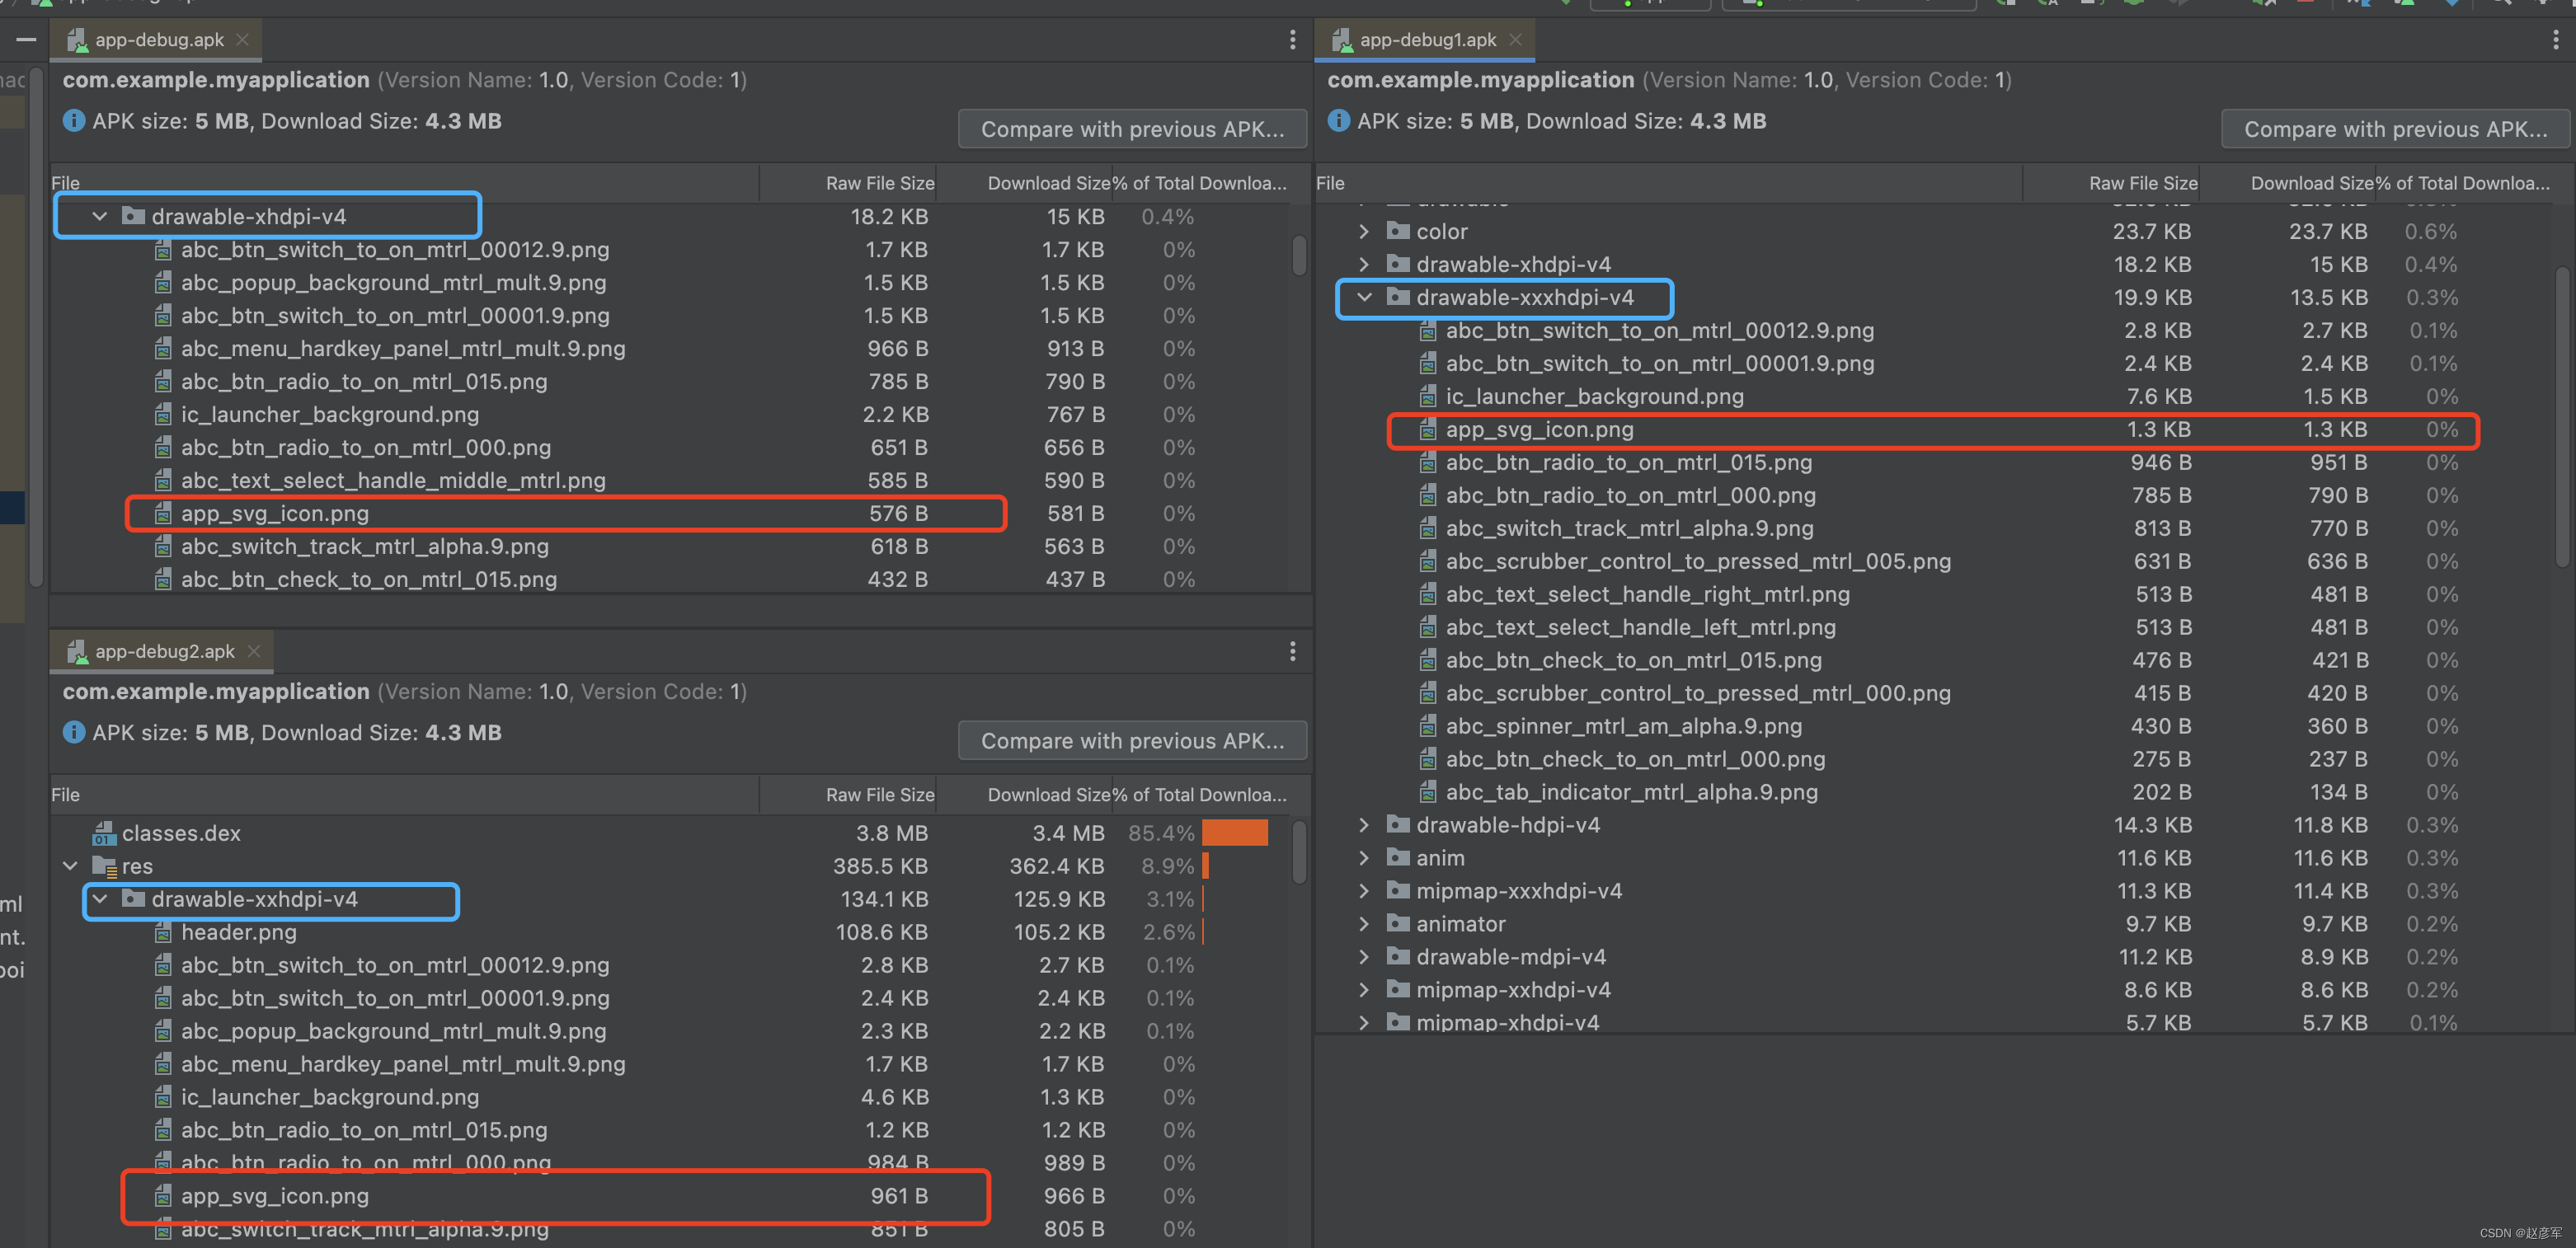The image size is (2576, 1248).
Task: Close the app-debug.apk tab
Action: (242, 40)
